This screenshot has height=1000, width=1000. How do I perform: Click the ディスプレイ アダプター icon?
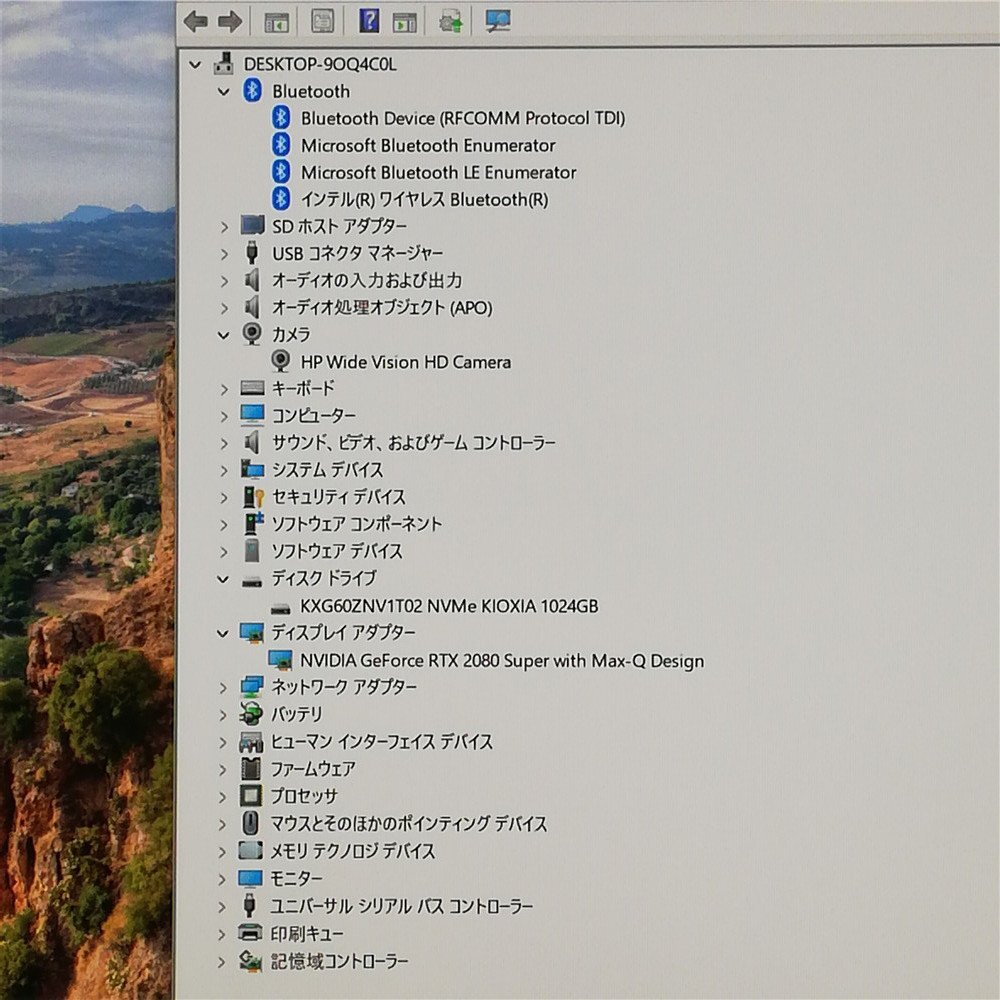[251, 633]
